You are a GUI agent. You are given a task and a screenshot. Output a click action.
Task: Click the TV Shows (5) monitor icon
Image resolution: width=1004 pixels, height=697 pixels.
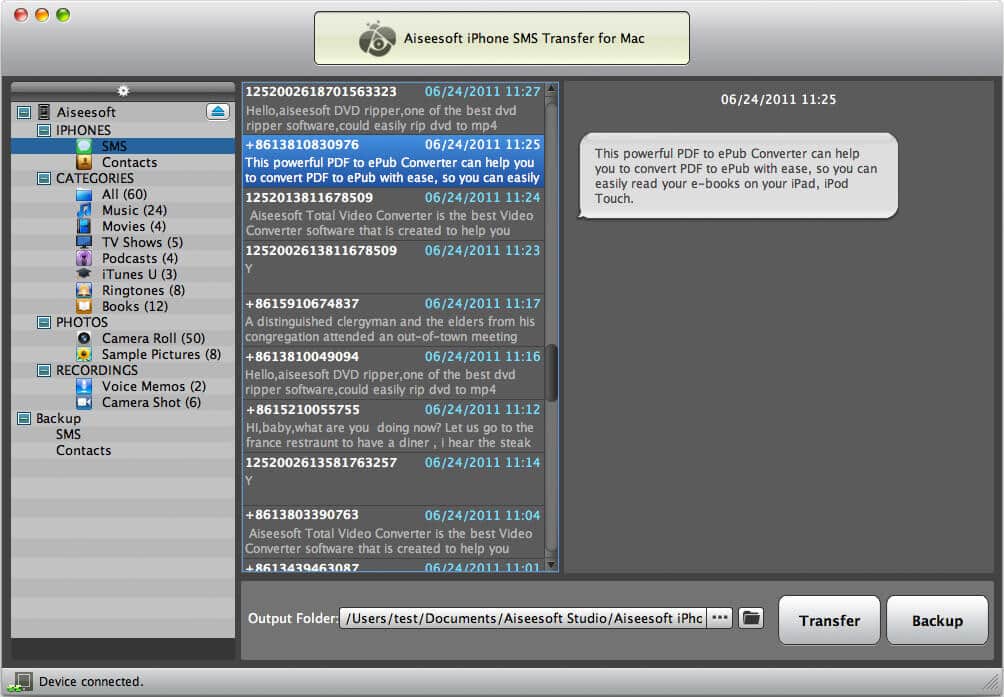click(84, 242)
